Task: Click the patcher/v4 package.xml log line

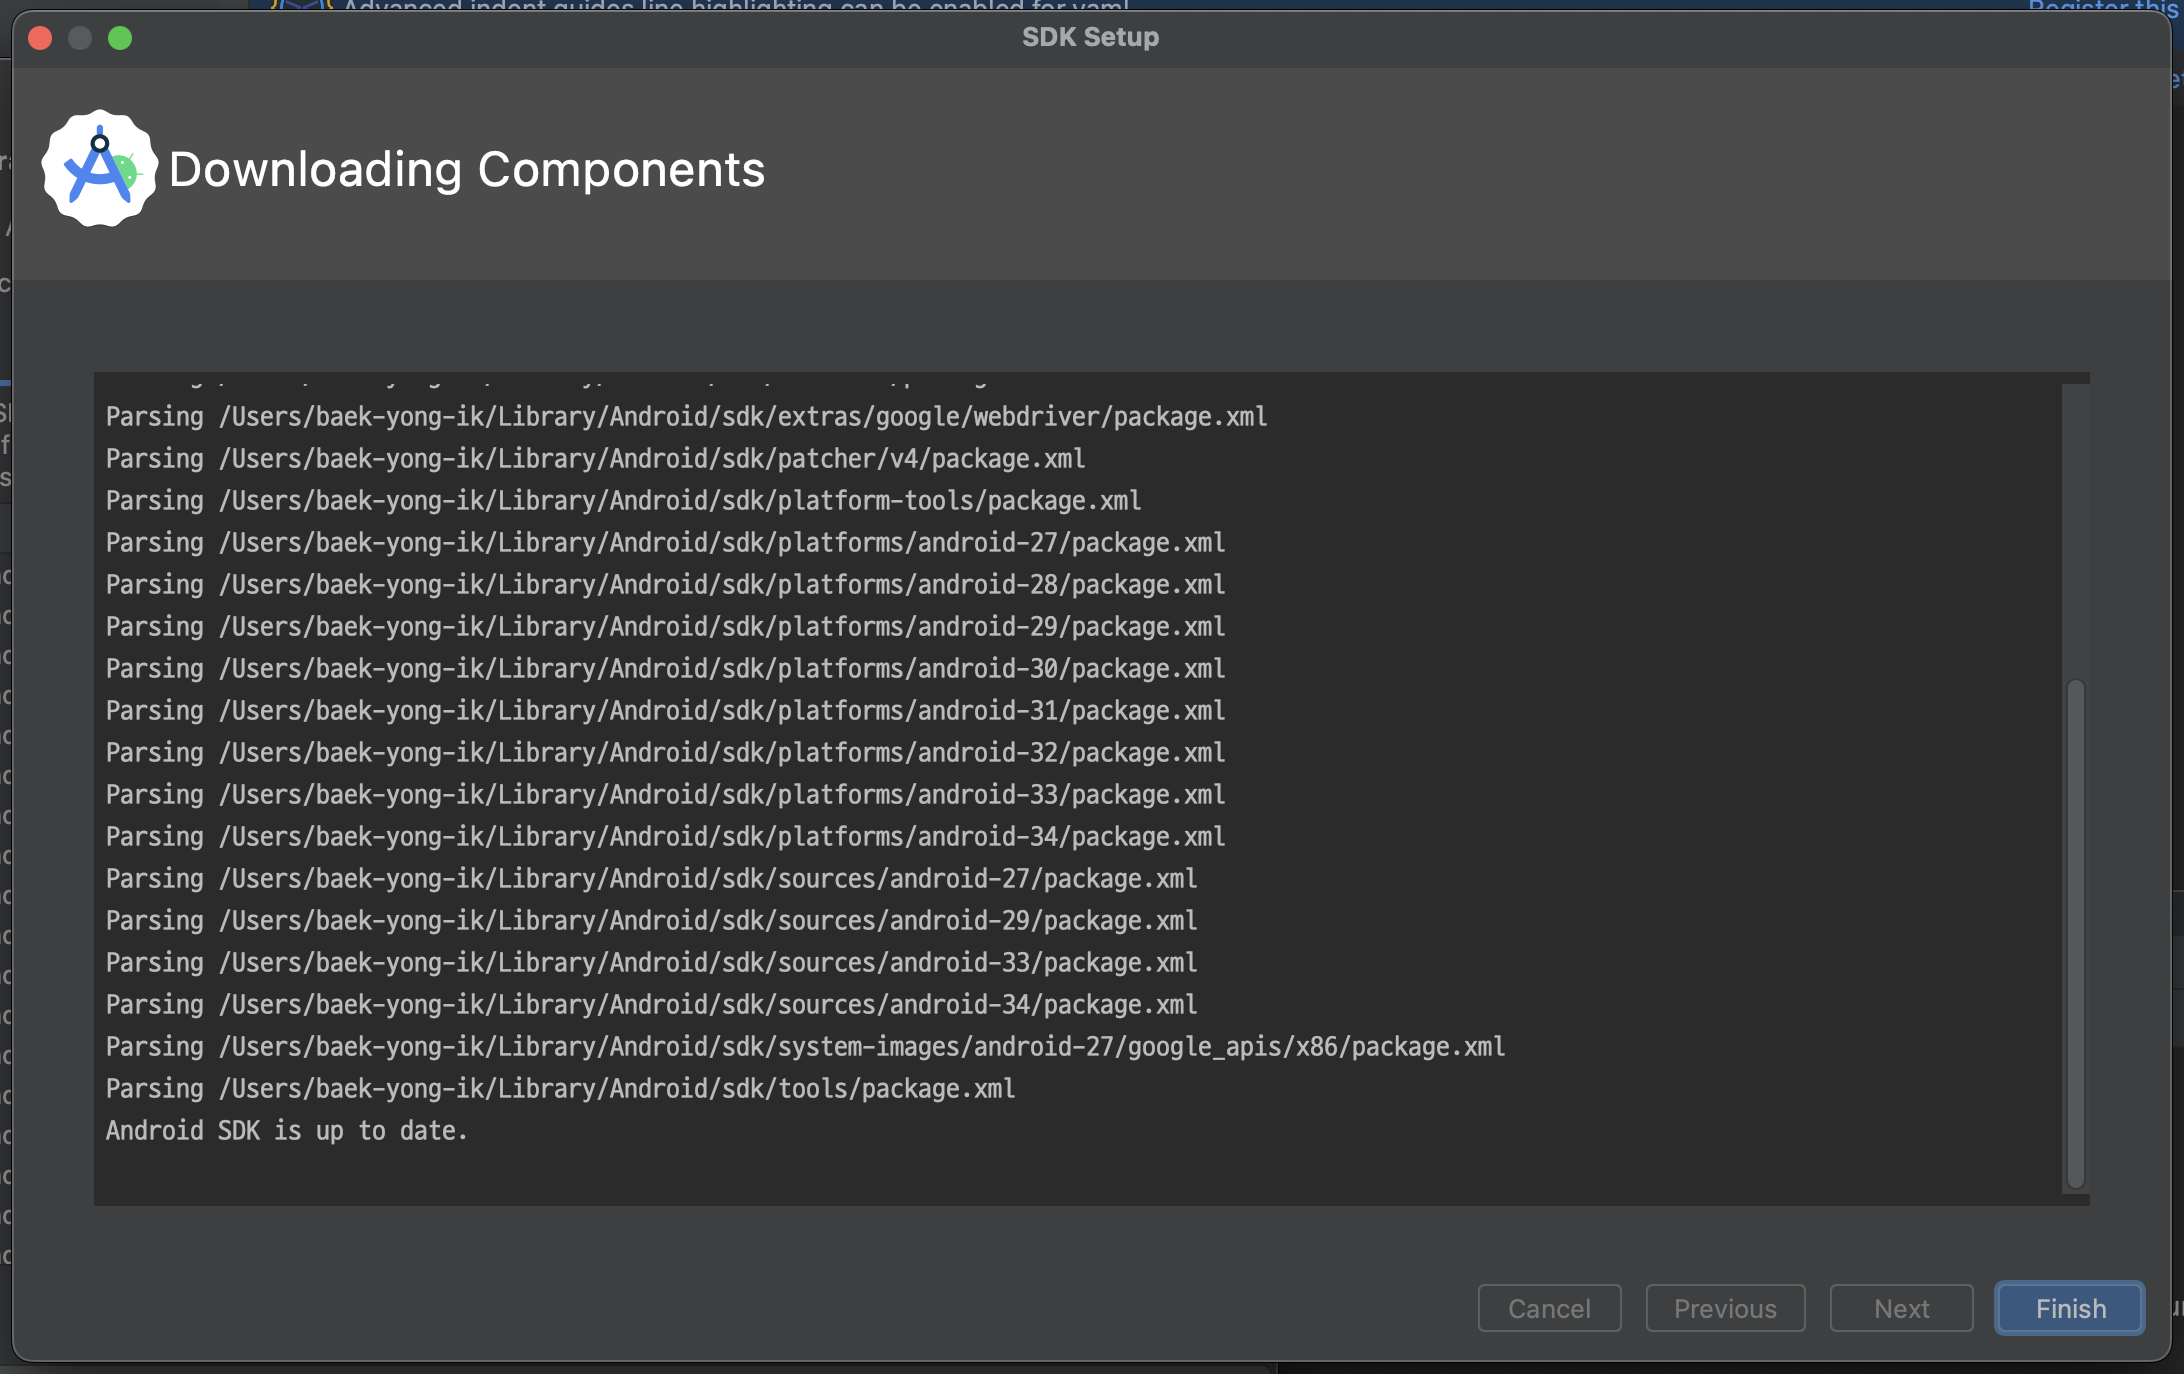Action: click(x=595, y=458)
